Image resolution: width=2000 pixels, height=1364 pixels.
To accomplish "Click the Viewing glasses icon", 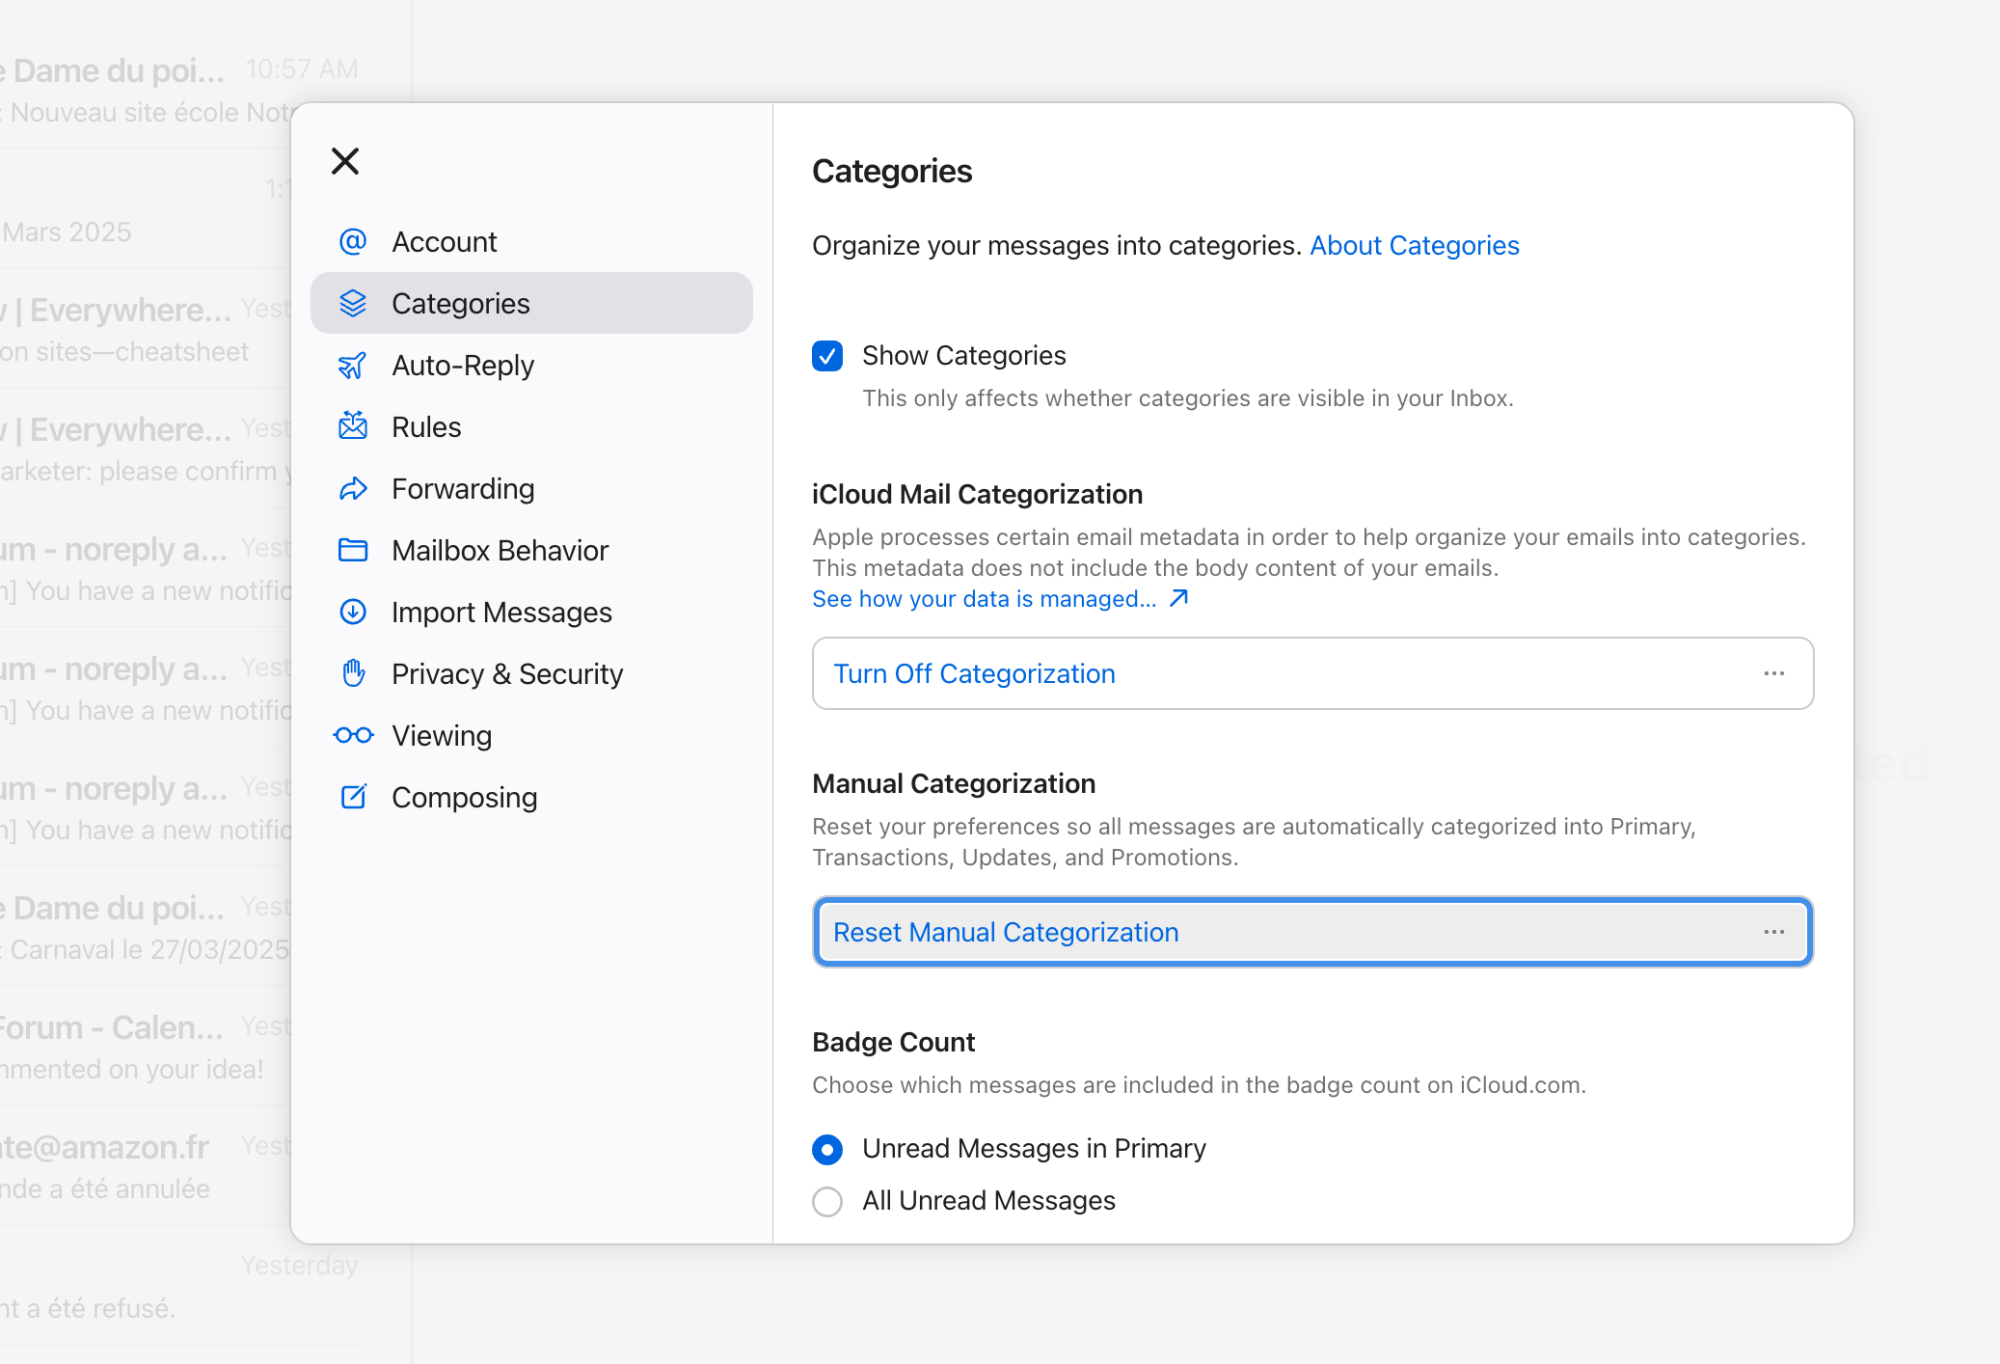I will tap(353, 736).
